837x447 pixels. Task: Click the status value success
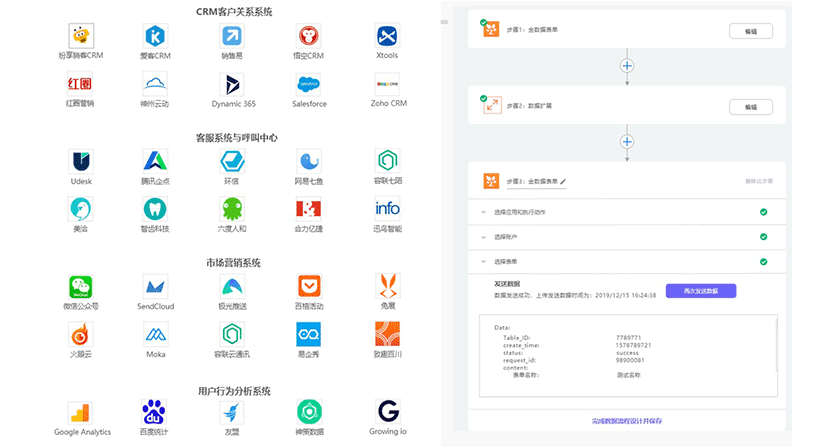tap(627, 352)
